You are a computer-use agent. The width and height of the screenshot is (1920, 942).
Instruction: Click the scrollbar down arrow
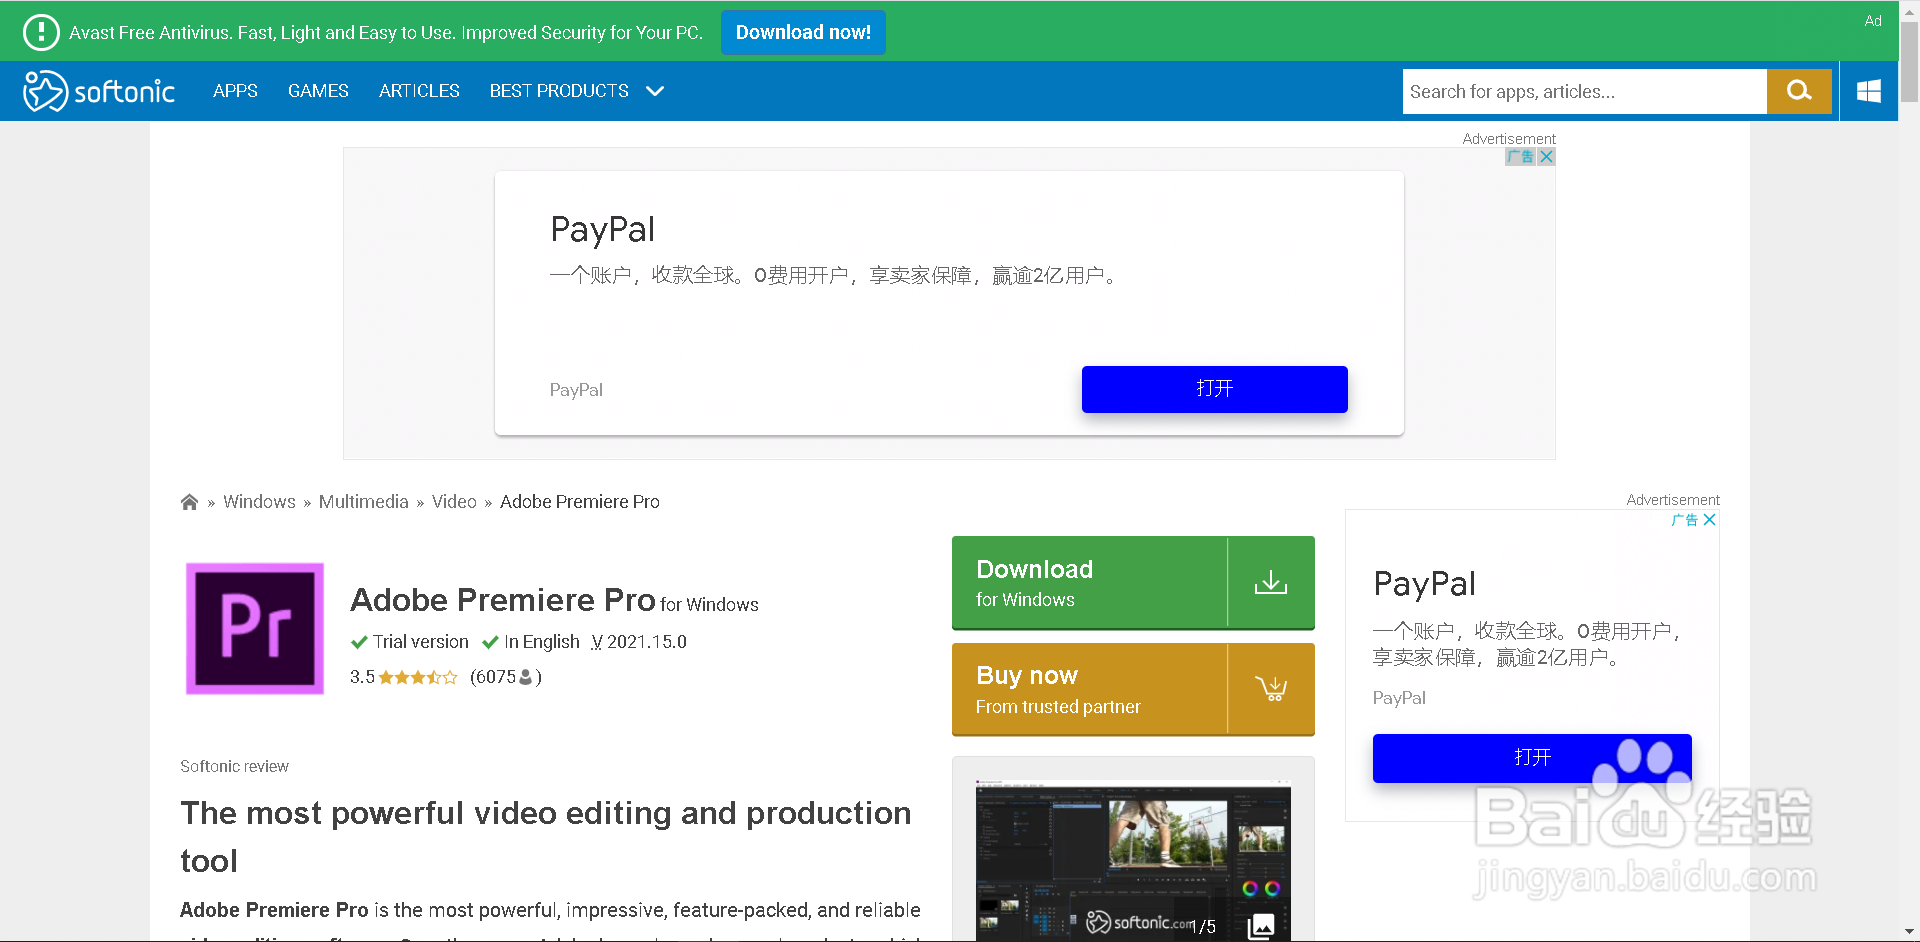coord(1909,932)
